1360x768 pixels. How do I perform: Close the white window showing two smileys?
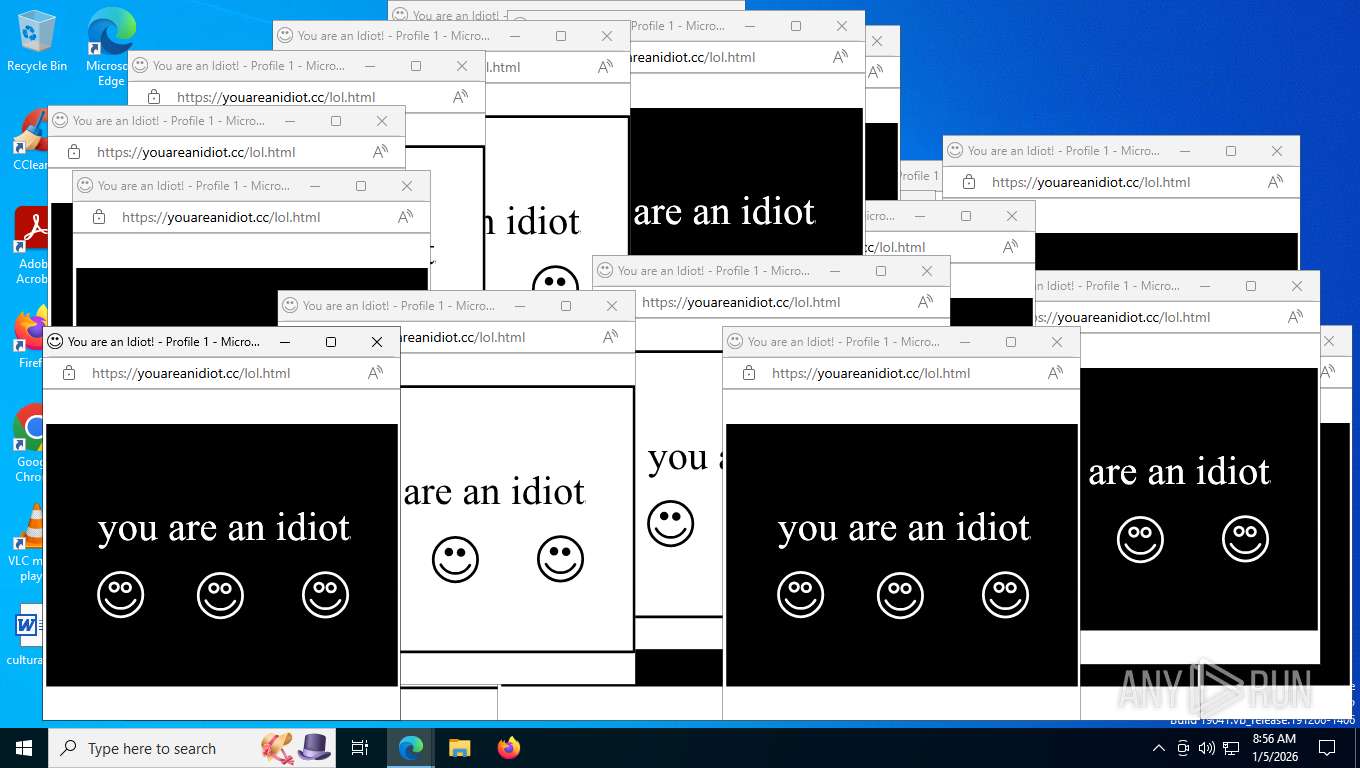click(x=612, y=306)
